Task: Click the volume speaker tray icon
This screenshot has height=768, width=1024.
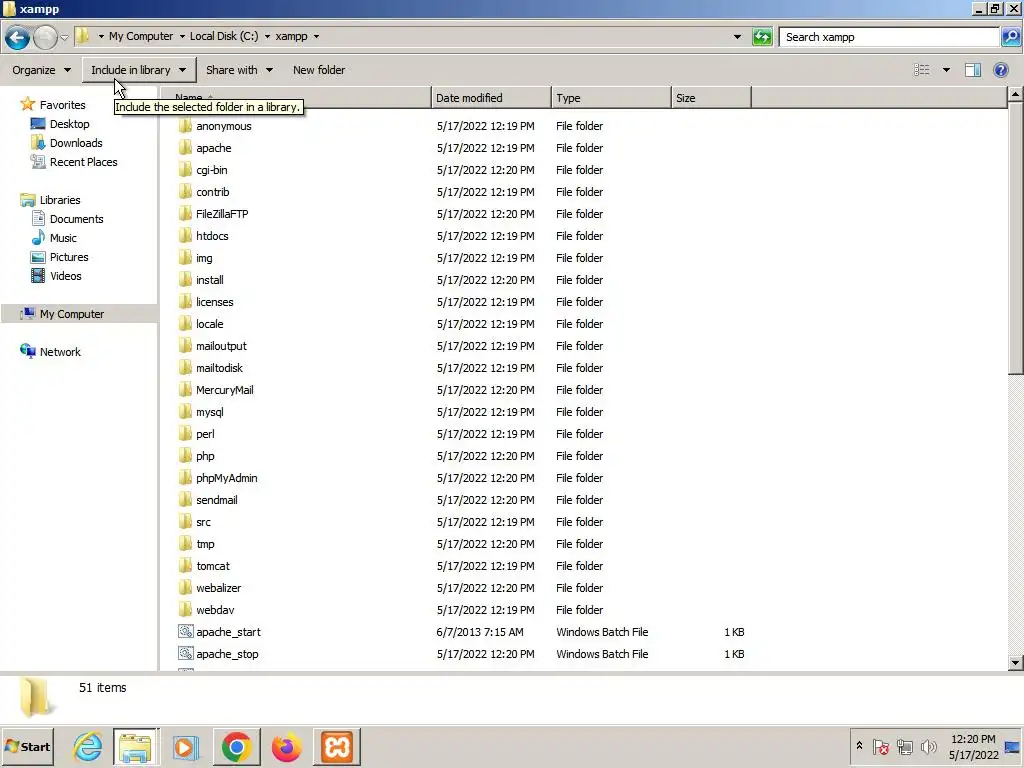Action: point(928,746)
